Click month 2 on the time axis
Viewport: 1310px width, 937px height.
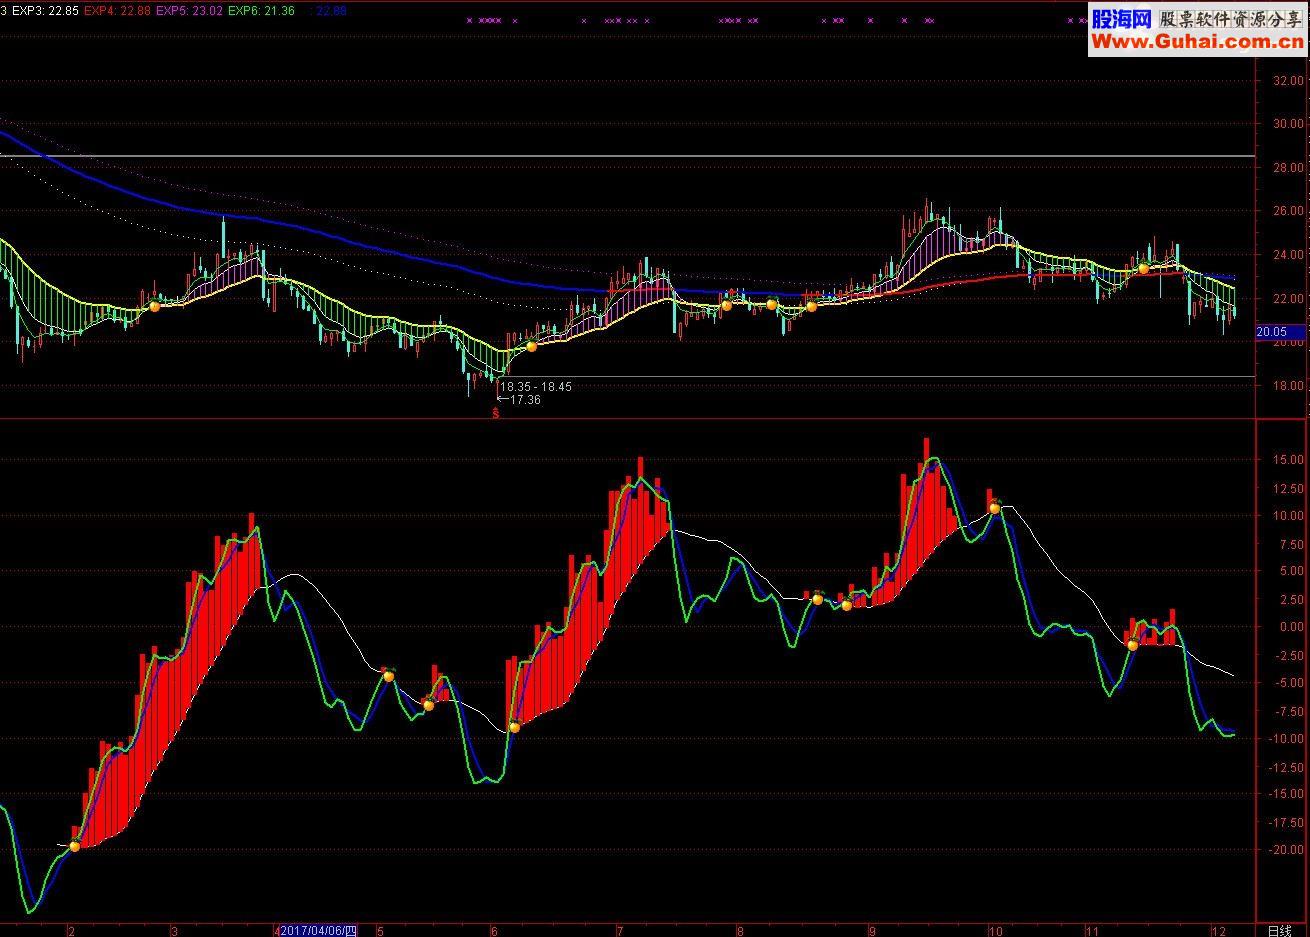[x=71, y=930]
